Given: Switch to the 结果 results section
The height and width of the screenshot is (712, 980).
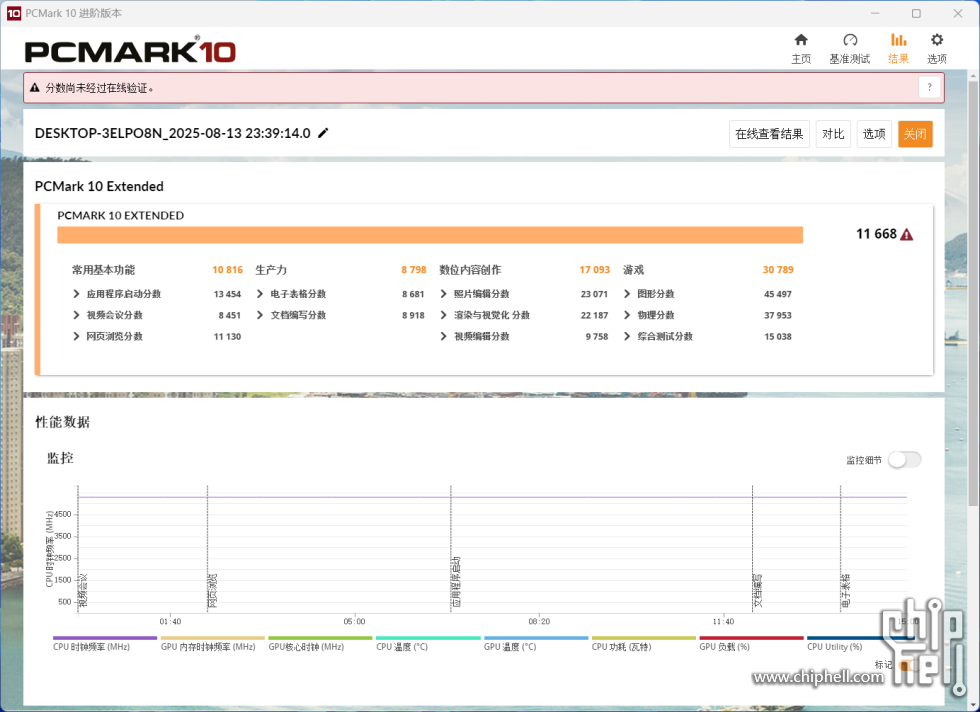Looking at the screenshot, I should 898,49.
